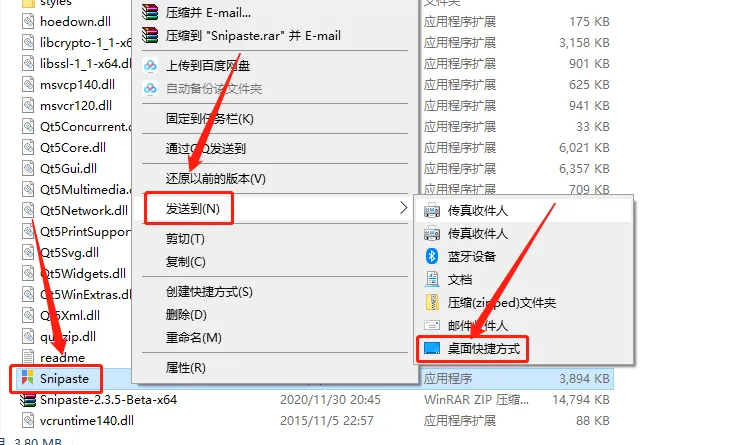Screen dimensions: 733x445
Task: Click the first fax recipient printer icon
Action: pyautogui.click(x=431, y=211)
